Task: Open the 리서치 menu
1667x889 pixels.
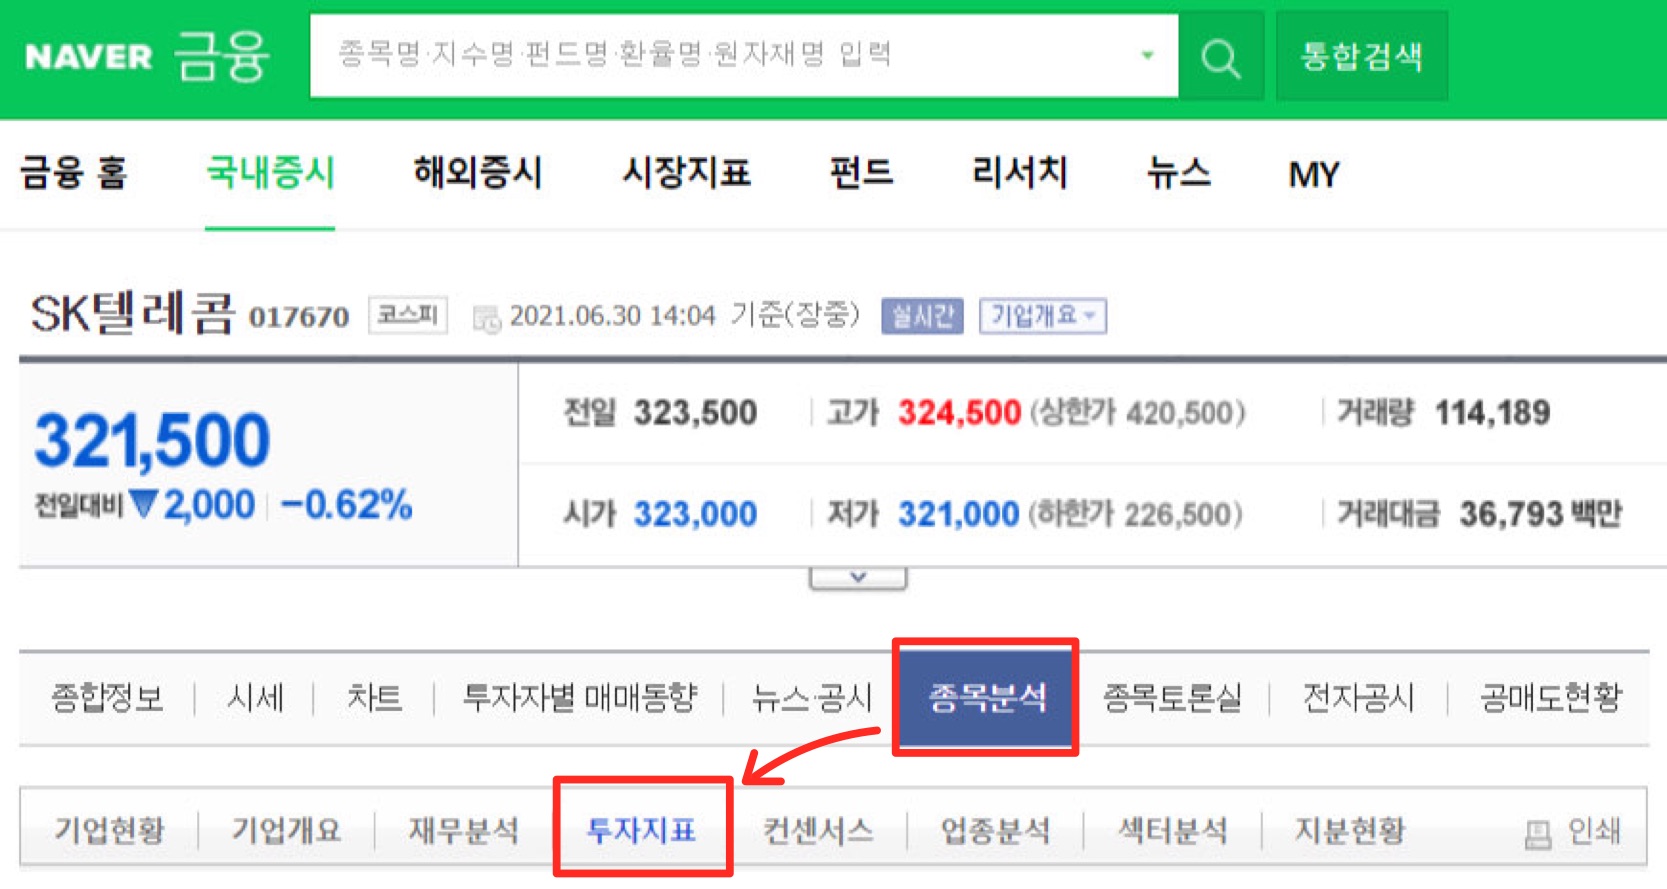Action: click(x=1019, y=173)
